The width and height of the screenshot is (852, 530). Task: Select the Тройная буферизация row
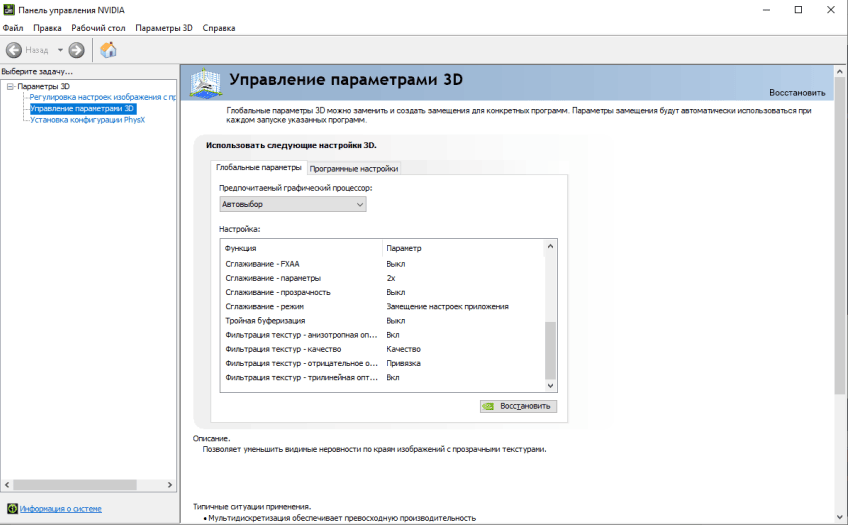384,322
